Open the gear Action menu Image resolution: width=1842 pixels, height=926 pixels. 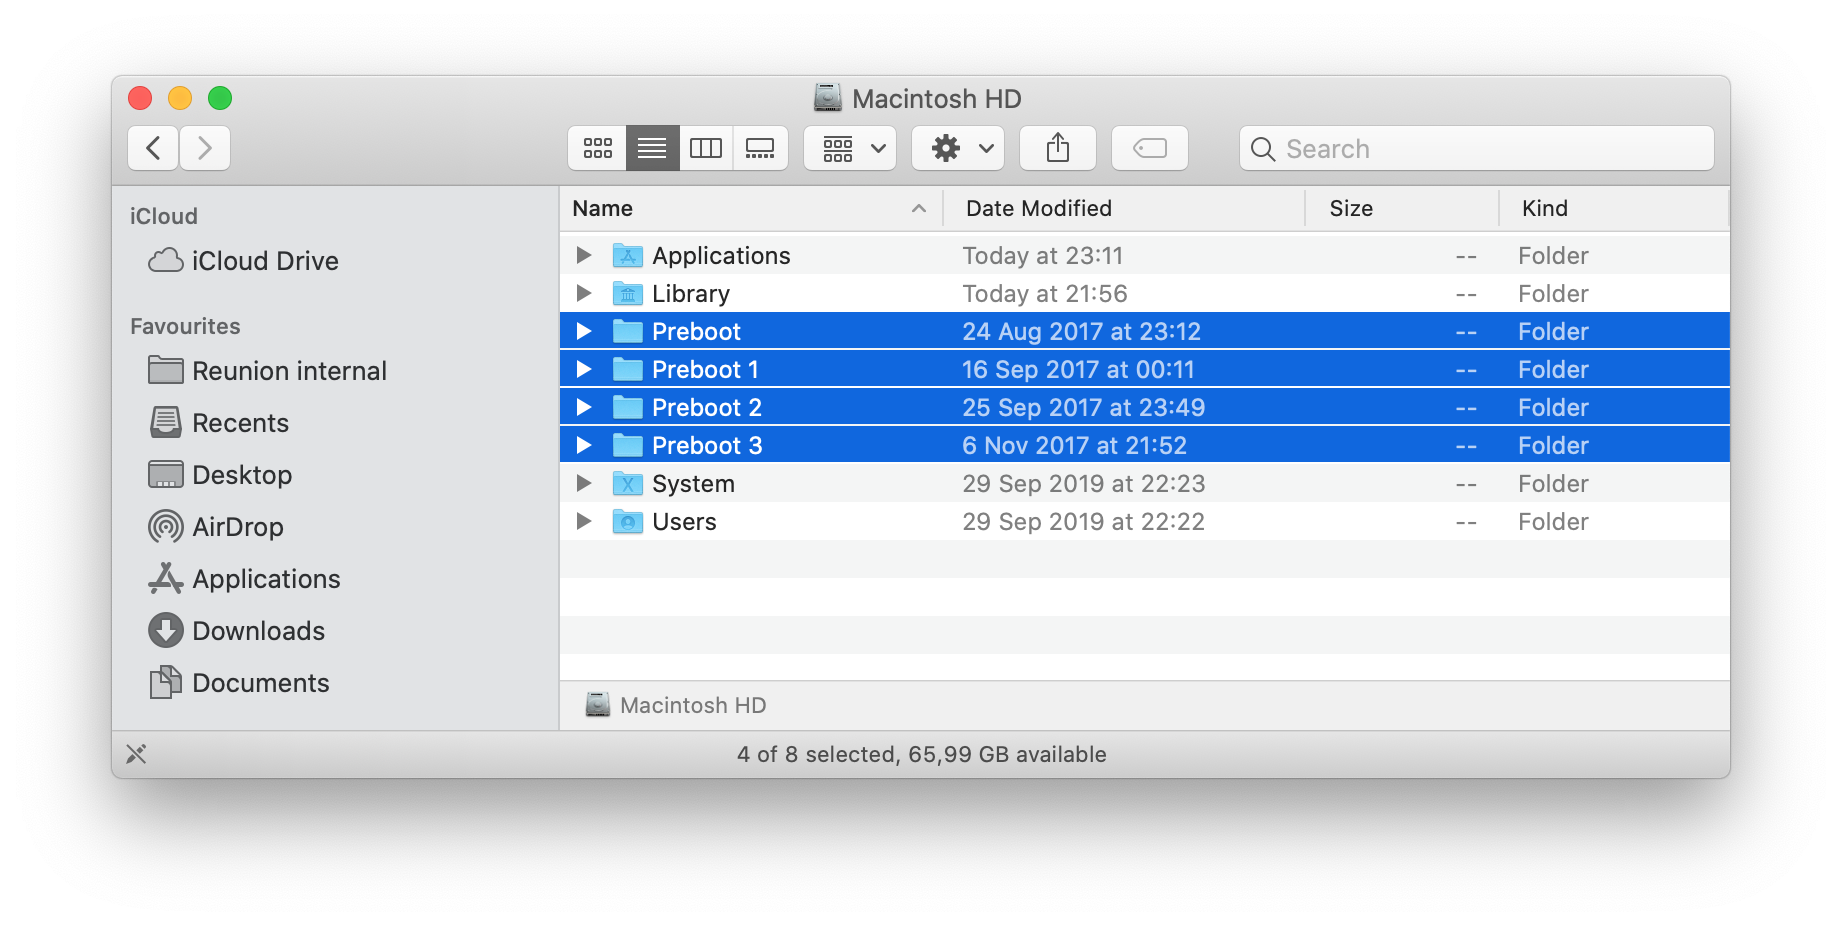click(x=959, y=148)
